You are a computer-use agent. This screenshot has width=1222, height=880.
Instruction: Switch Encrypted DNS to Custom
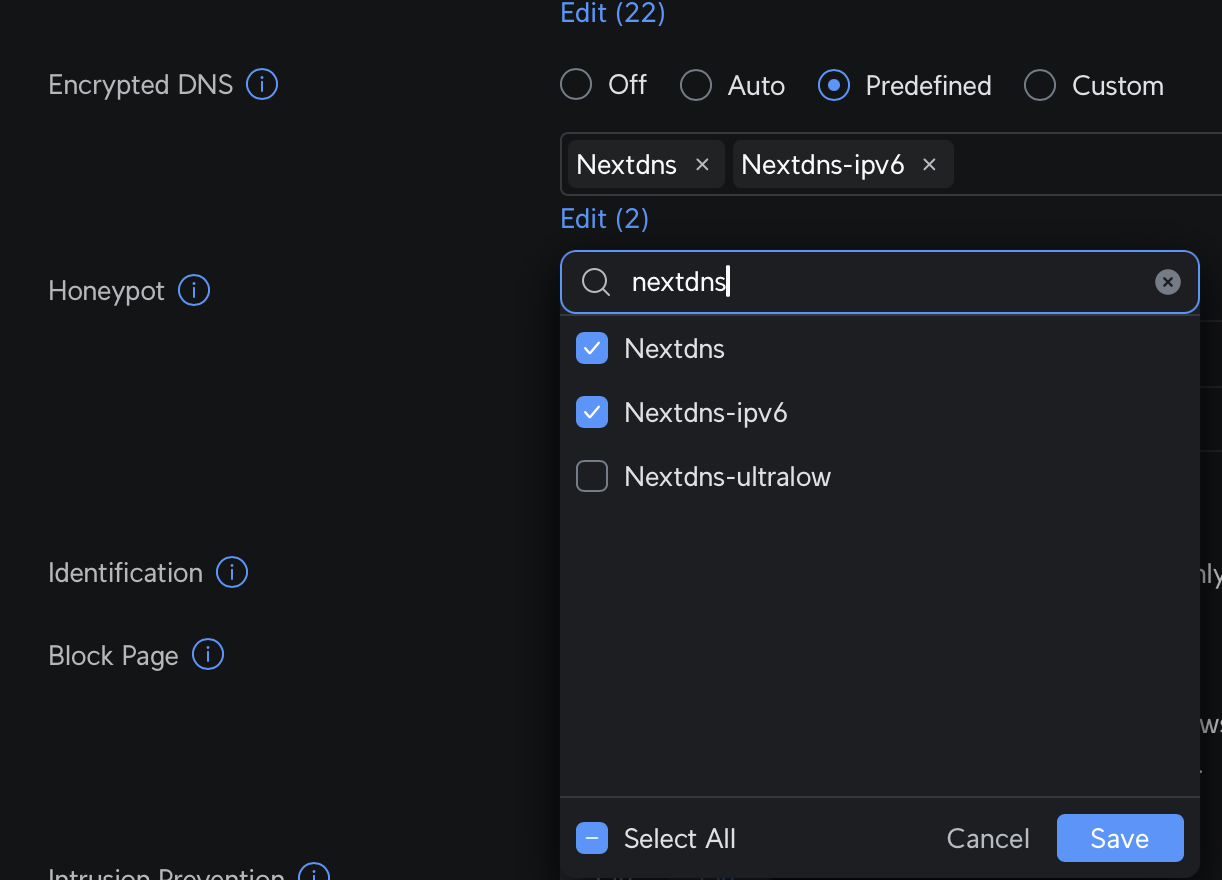[x=1040, y=86]
